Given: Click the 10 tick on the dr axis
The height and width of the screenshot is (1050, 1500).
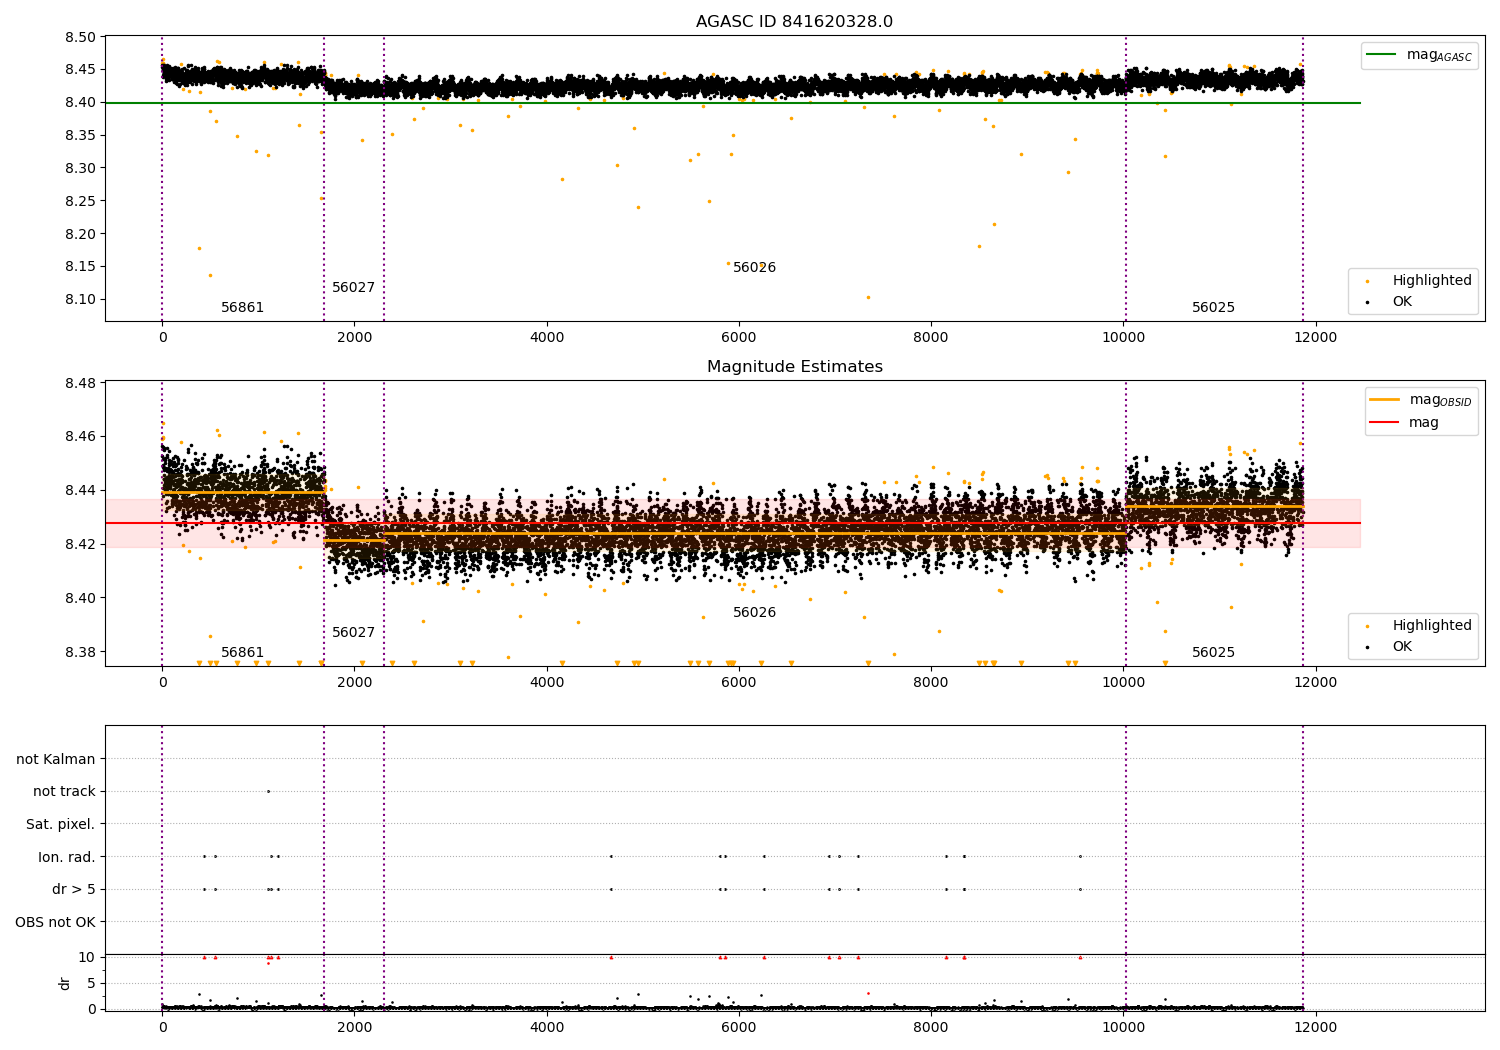Looking at the screenshot, I should (x=87, y=958).
